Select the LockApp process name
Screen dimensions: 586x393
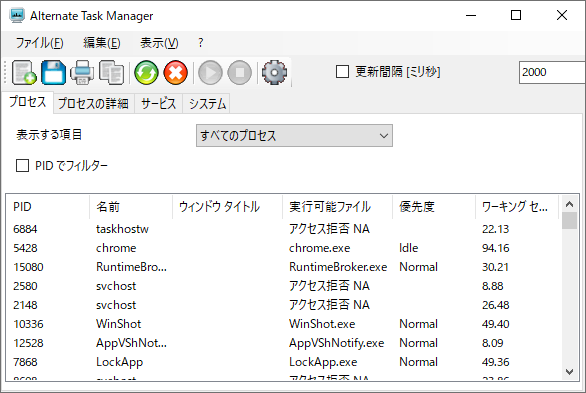coord(120,362)
